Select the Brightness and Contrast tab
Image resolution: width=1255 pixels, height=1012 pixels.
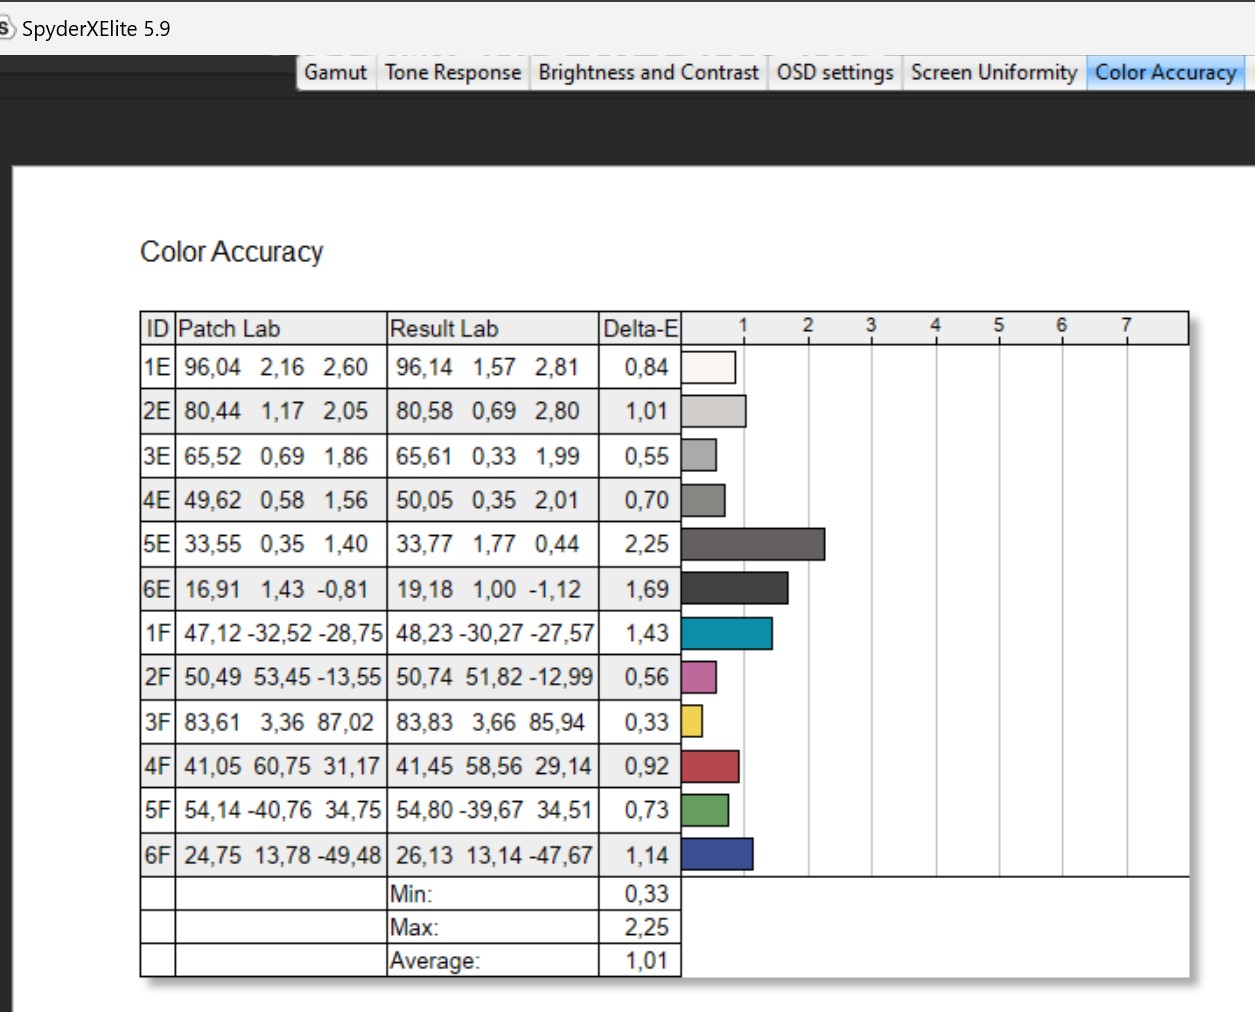point(648,72)
